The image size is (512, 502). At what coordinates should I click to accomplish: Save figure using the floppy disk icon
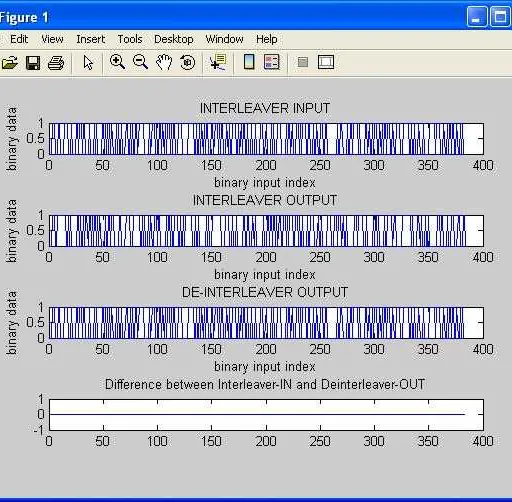click(x=33, y=63)
